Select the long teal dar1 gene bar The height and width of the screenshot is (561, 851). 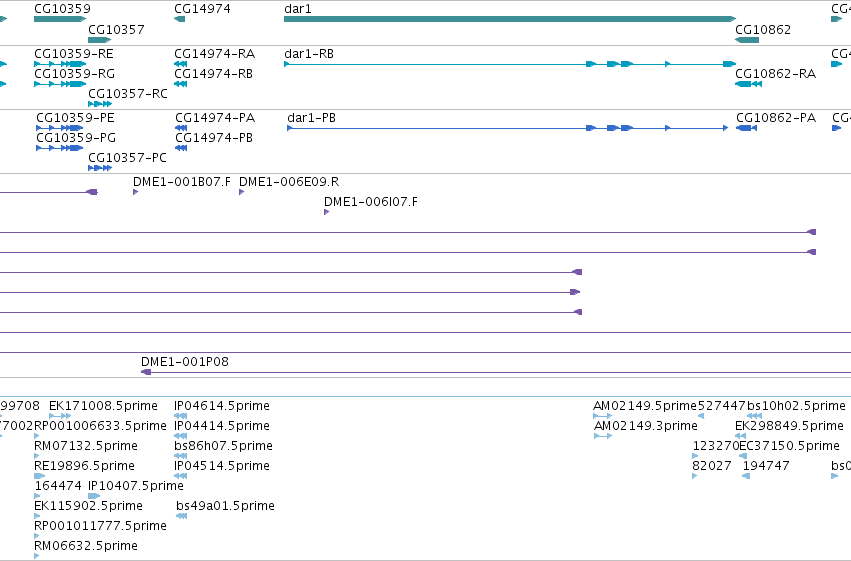(510, 19)
